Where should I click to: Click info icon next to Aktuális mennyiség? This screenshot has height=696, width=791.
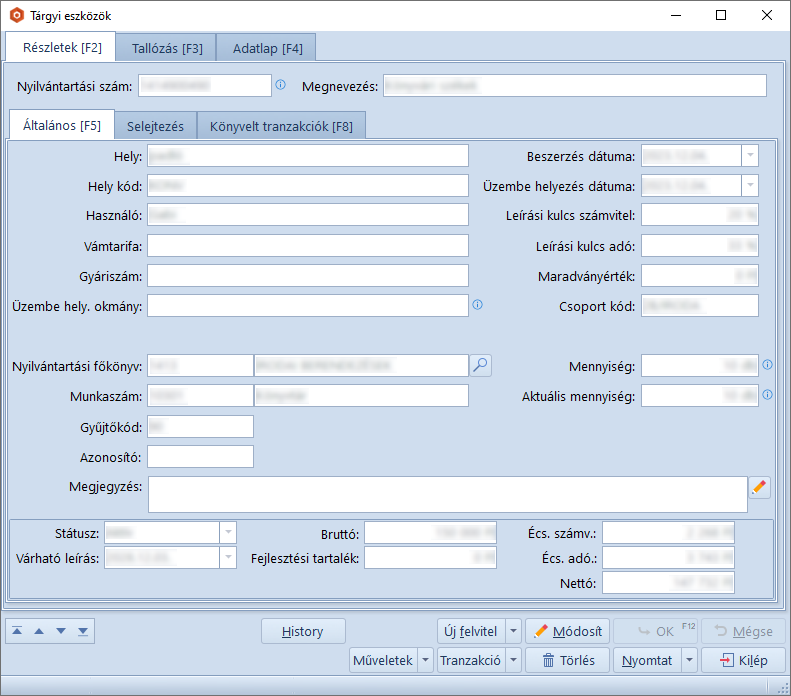click(x=767, y=395)
